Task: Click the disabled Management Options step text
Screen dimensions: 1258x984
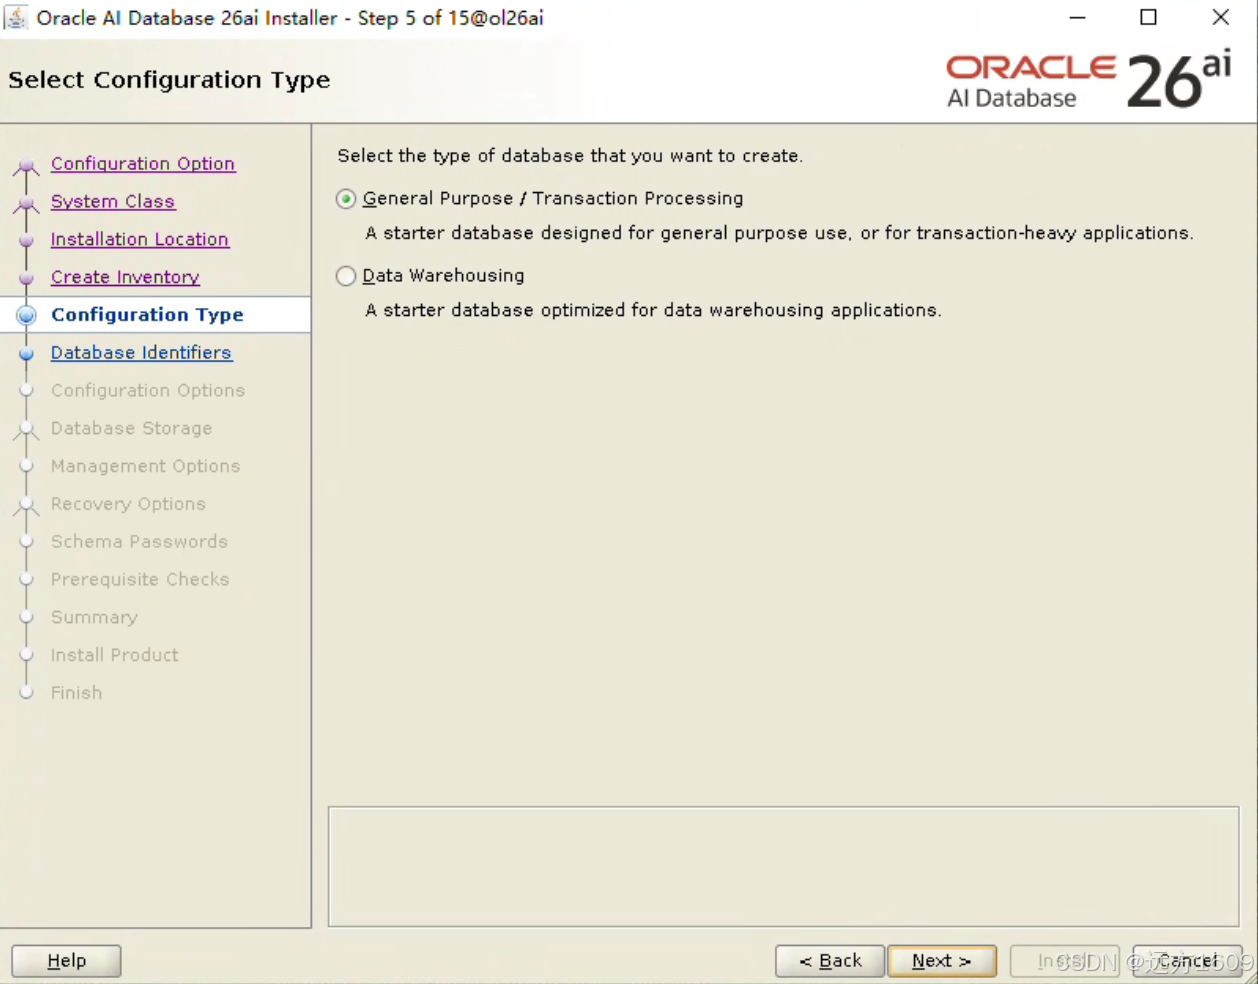Action: point(146,467)
